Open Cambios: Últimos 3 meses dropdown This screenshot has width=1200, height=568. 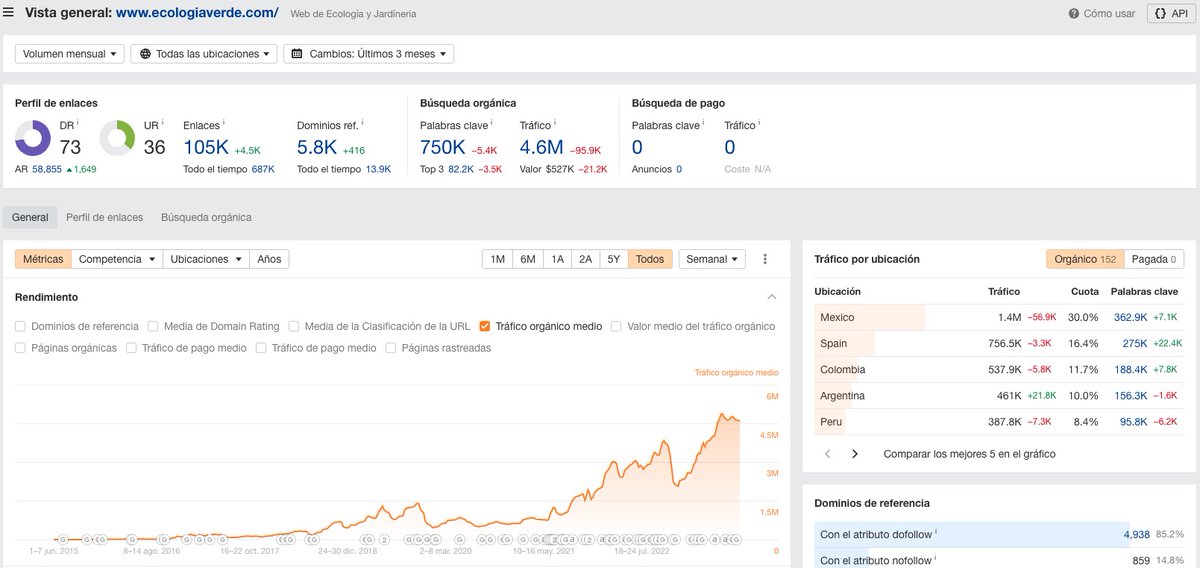369,54
